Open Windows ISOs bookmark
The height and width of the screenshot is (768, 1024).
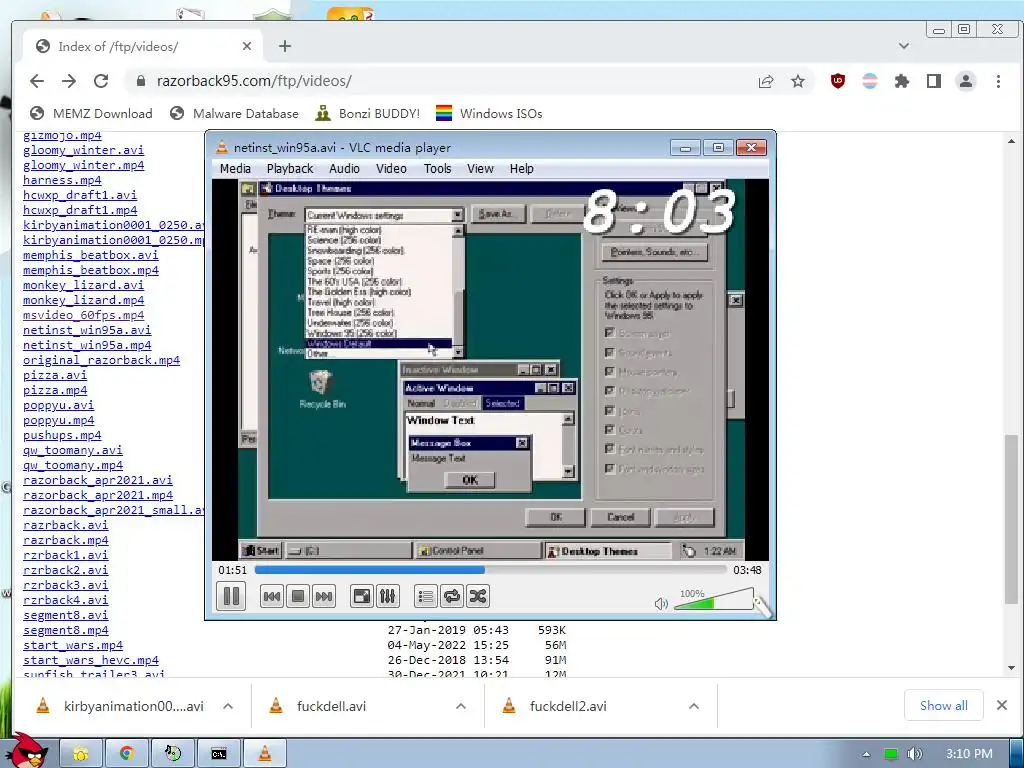[489, 114]
